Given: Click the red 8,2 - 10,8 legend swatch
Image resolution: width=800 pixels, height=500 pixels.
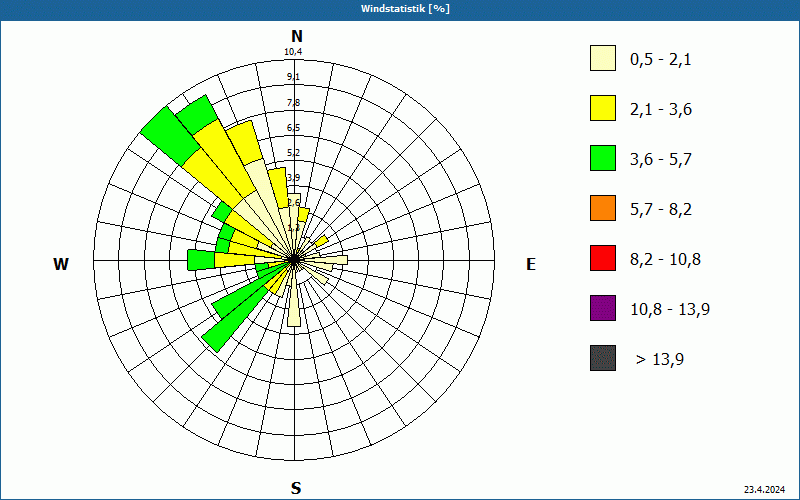Looking at the screenshot, I should pyautogui.click(x=603, y=258).
